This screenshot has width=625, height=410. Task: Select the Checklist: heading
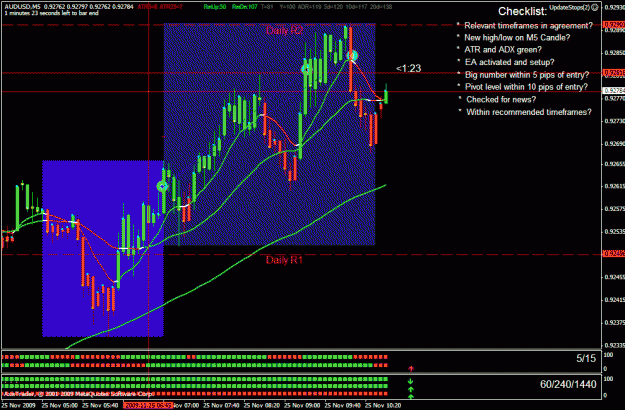click(523, 12)
